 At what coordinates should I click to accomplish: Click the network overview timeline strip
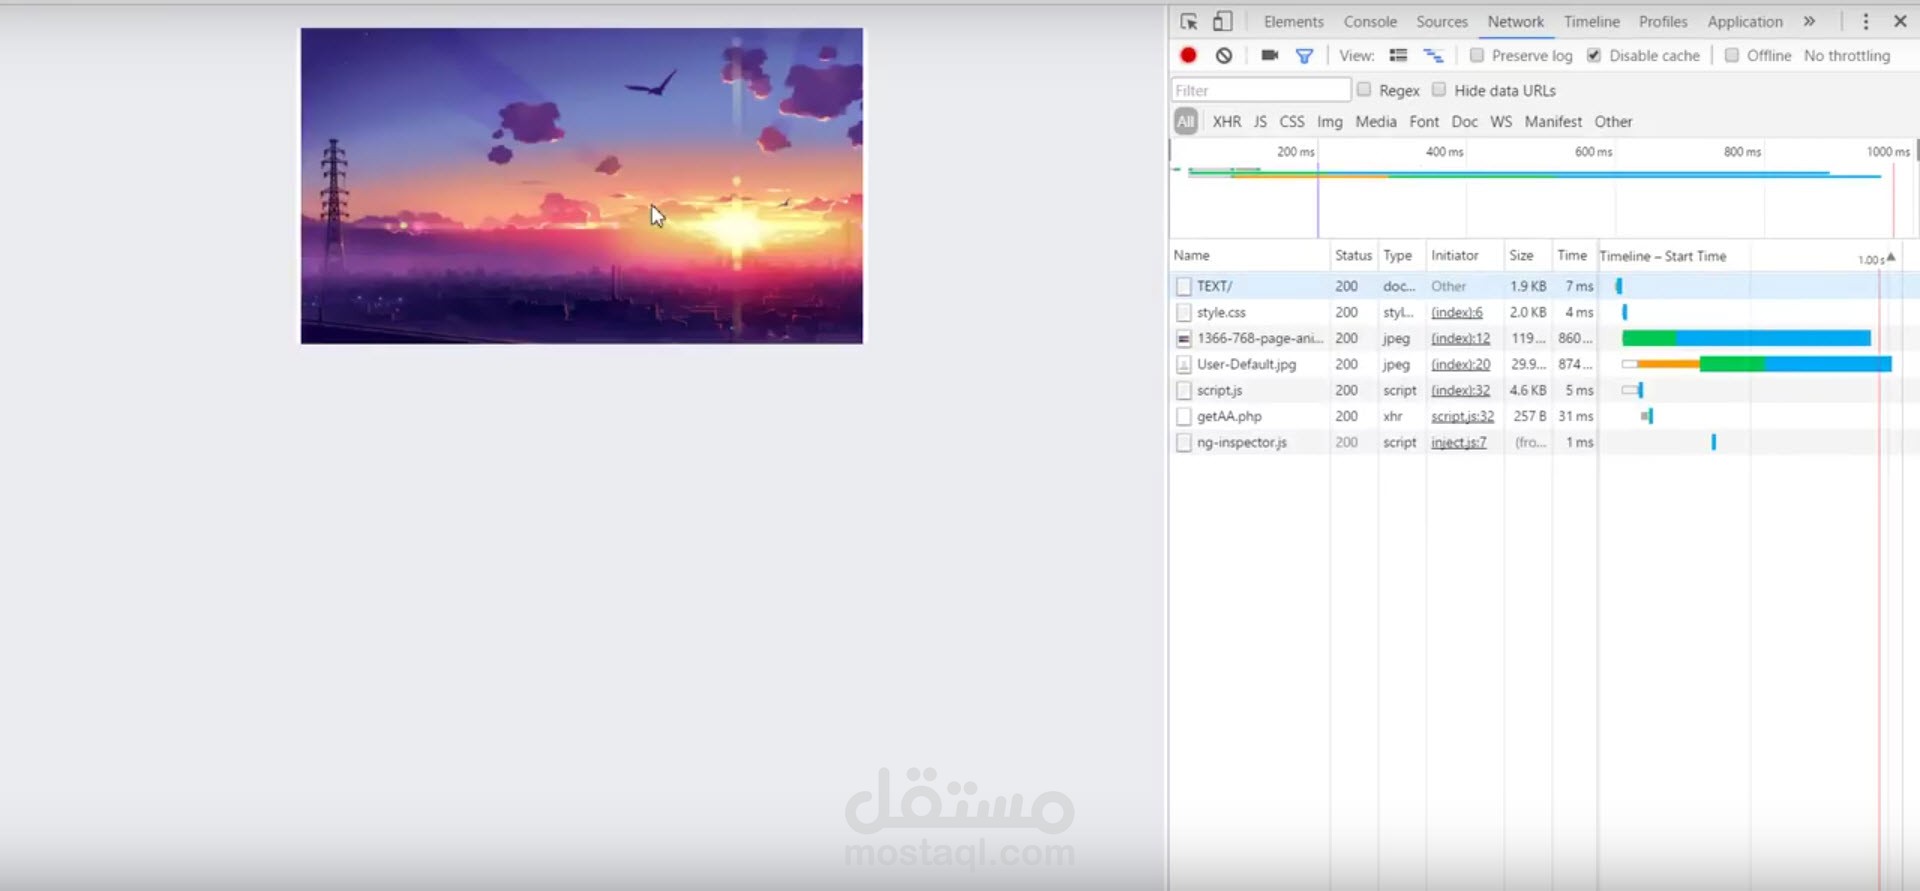1544,188
